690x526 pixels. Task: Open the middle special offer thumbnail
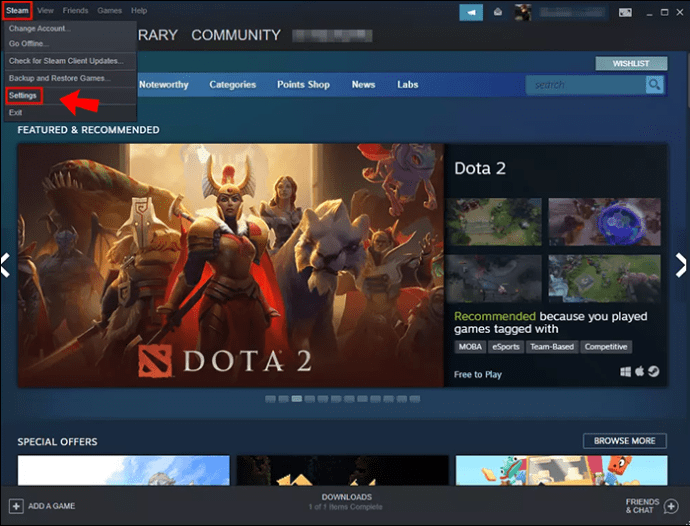click(342, 471)
